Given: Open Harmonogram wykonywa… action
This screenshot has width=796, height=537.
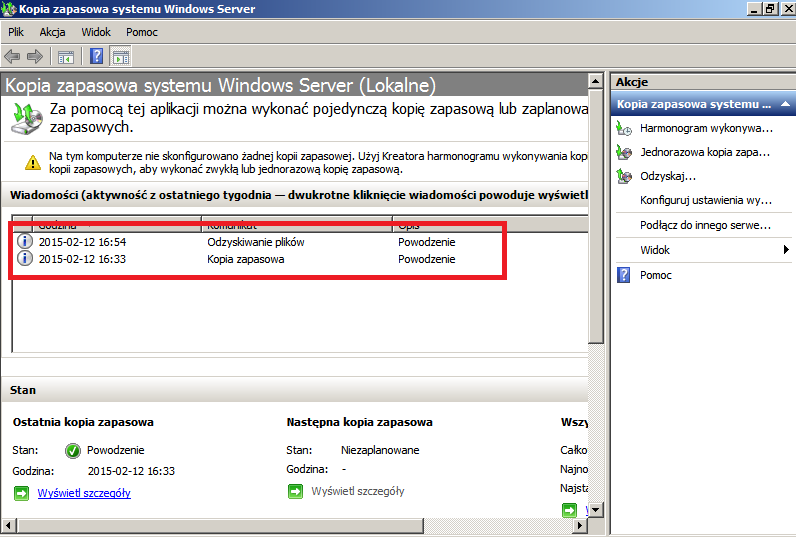Looking at the screenshot, I should 706,128.
